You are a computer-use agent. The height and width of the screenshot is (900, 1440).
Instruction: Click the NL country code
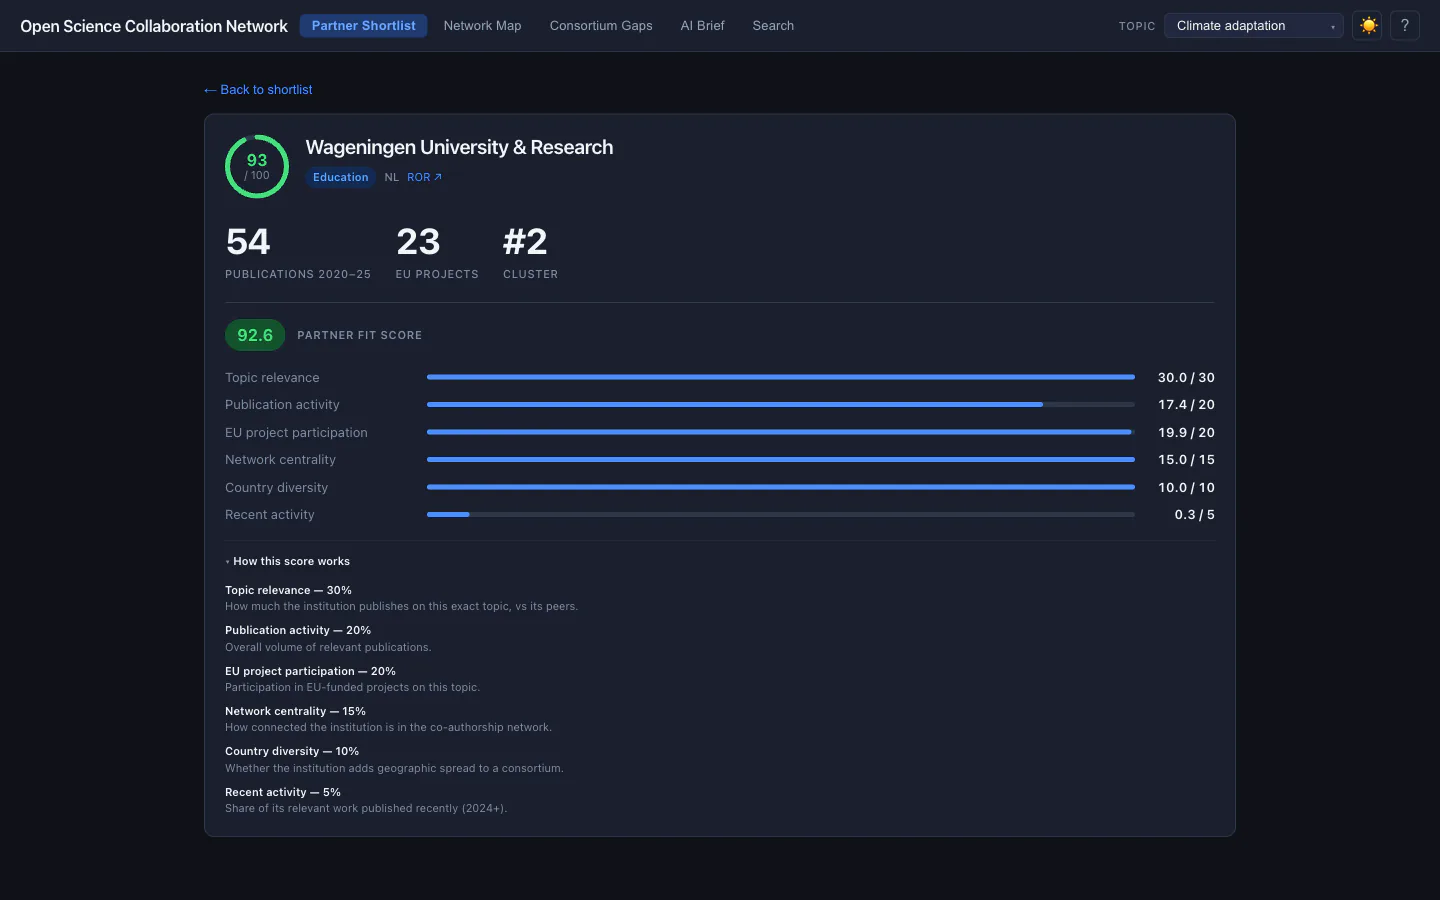tap(392, 177)
